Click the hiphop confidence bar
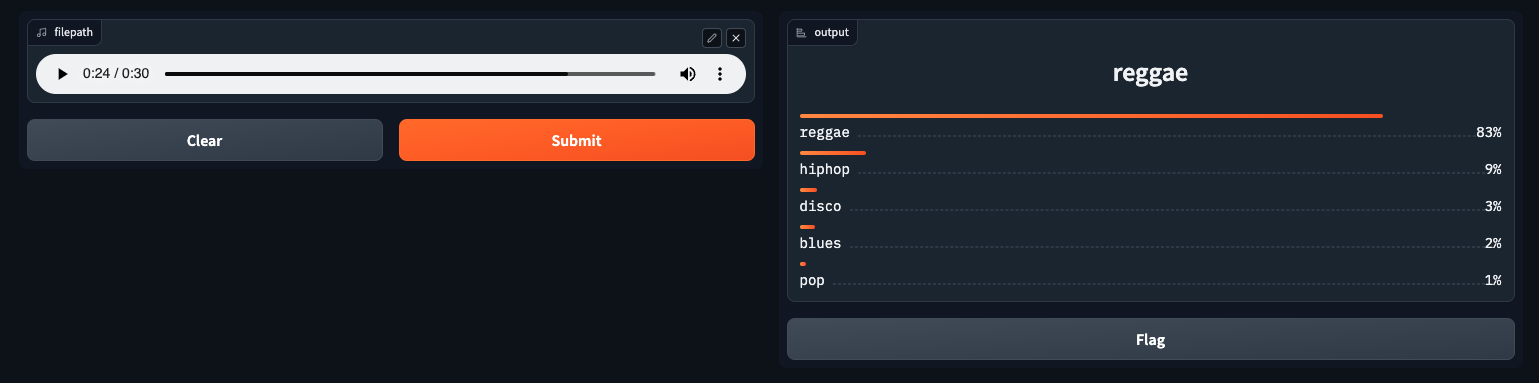The height and width of the screenshot is (383, 1539). point(833,153)
